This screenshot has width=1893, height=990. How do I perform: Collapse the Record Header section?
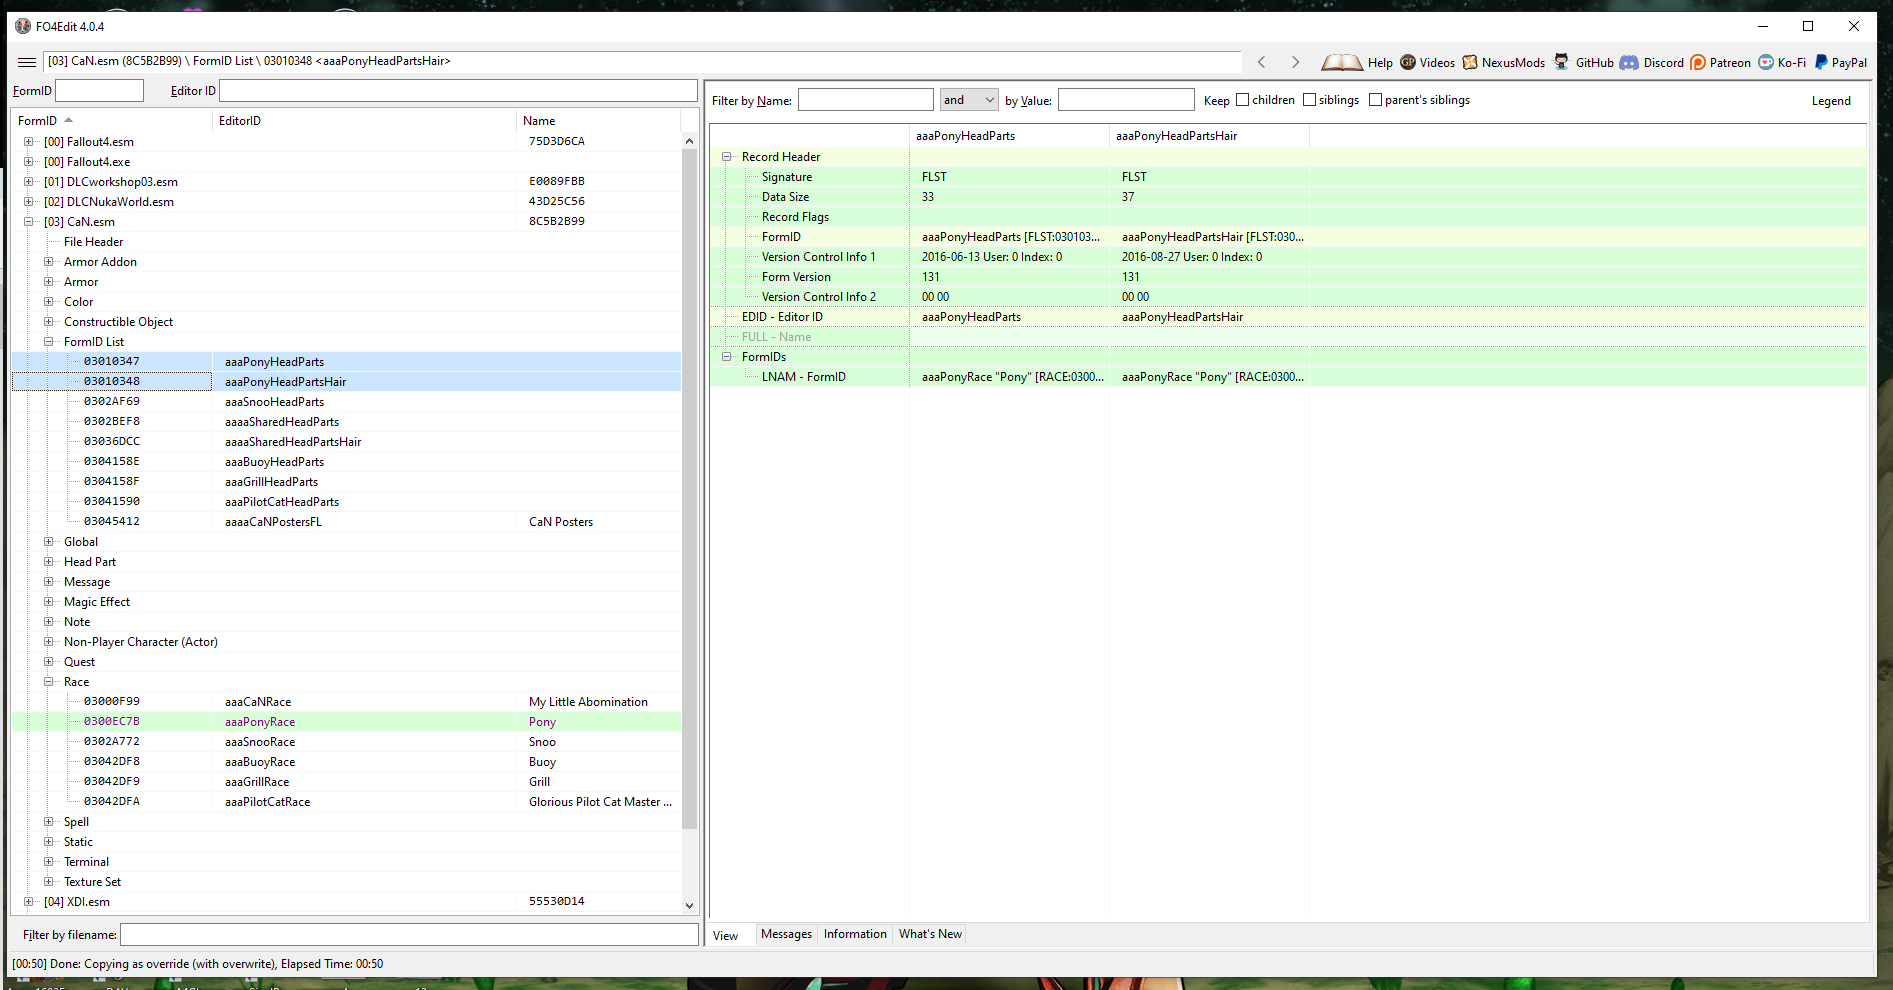[727, 157]
